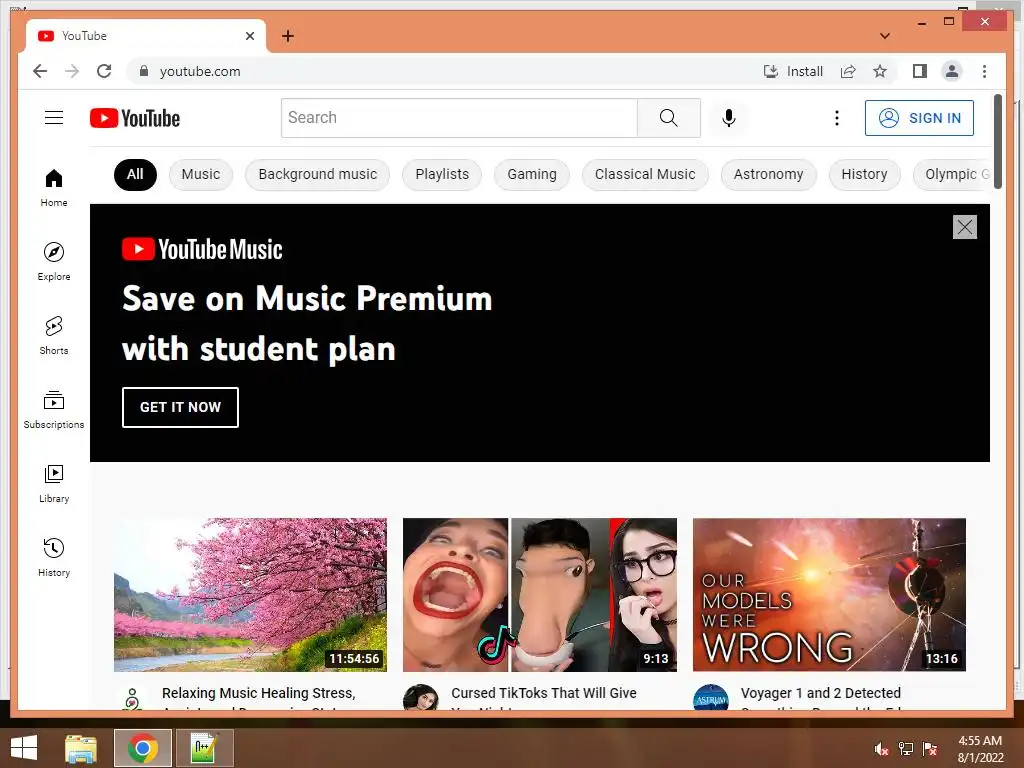Screen dimensions: 1024x768
Task: Open YouTube settings three-dot menu
Action: click(x=837, y=118)
